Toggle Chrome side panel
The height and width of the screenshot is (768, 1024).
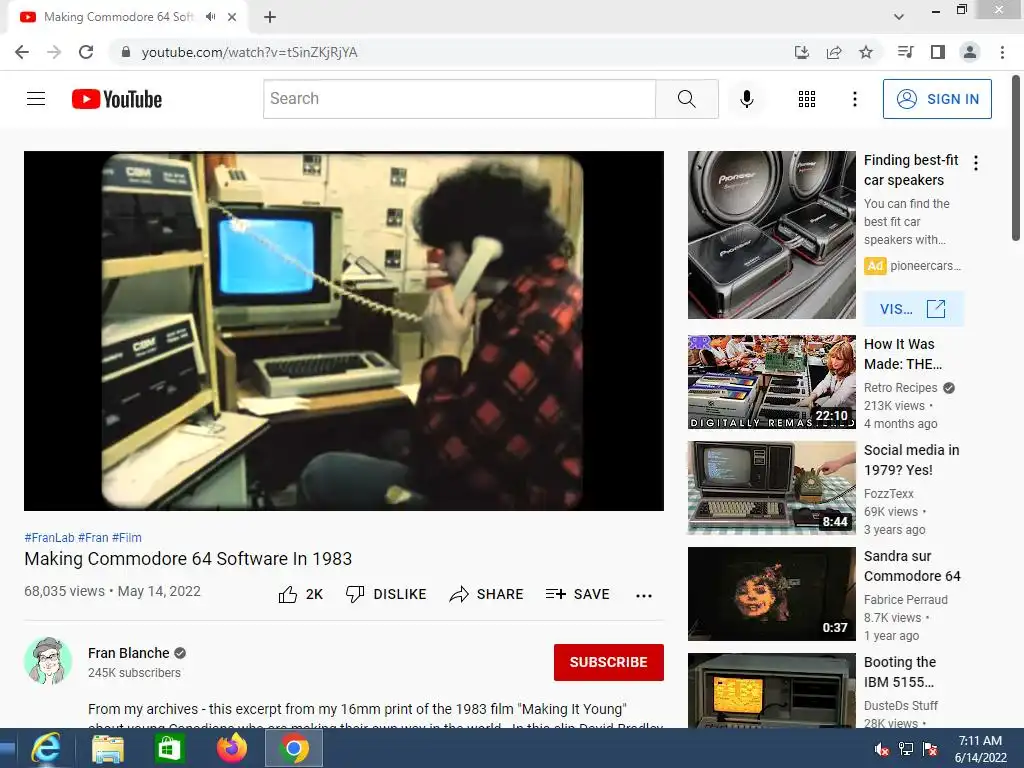click(x=938, y=52)
